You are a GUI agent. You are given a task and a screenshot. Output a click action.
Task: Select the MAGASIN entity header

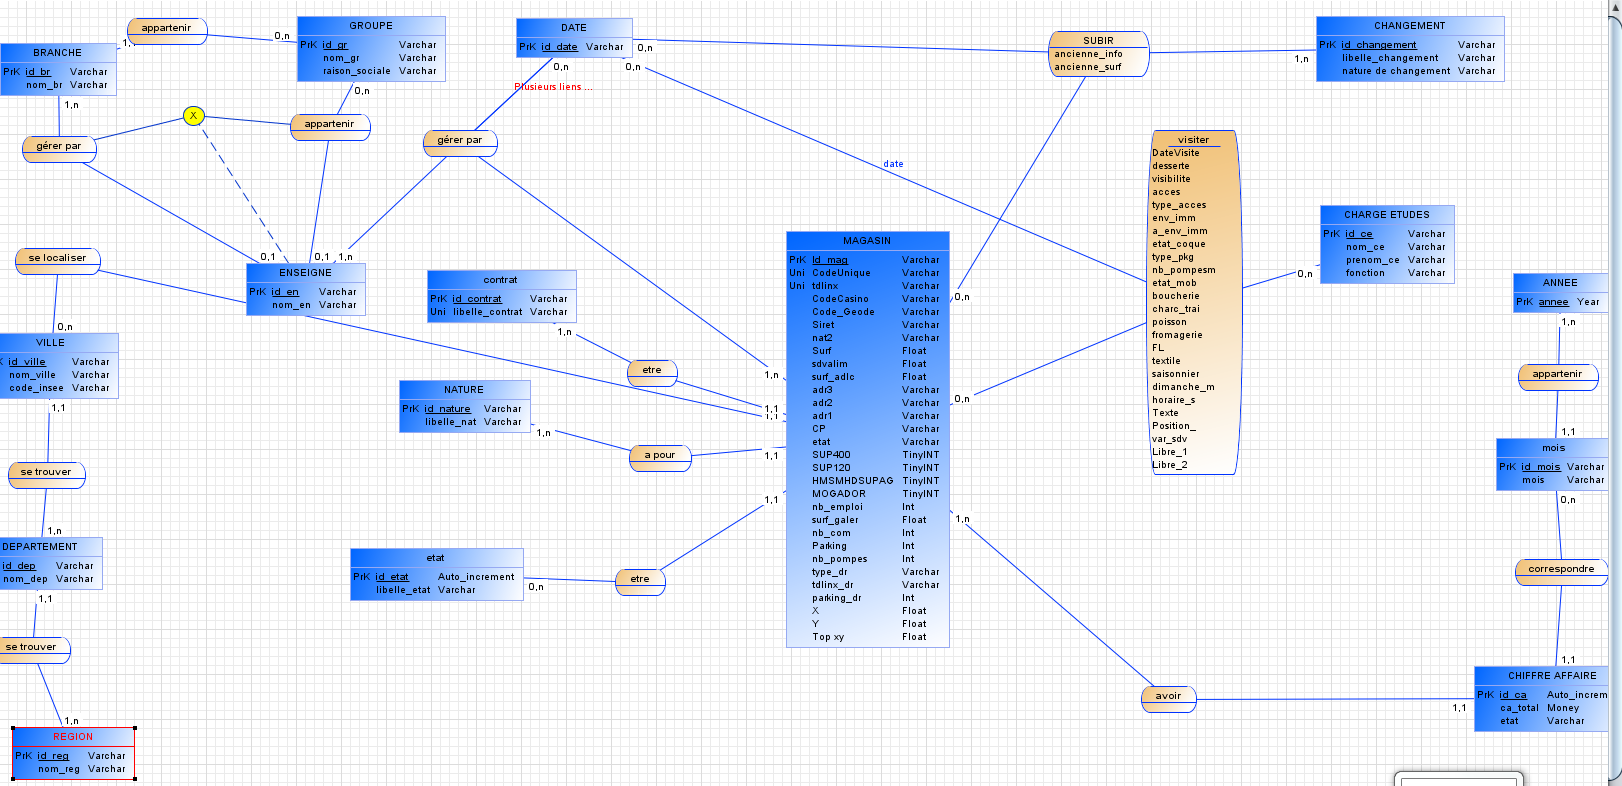[867, 241]
